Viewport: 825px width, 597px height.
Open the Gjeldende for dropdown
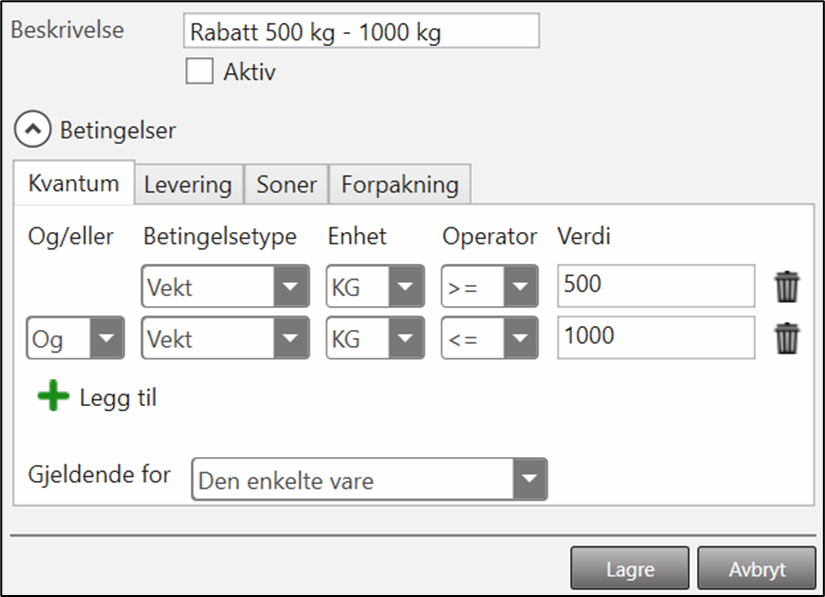tap(369, 481)
